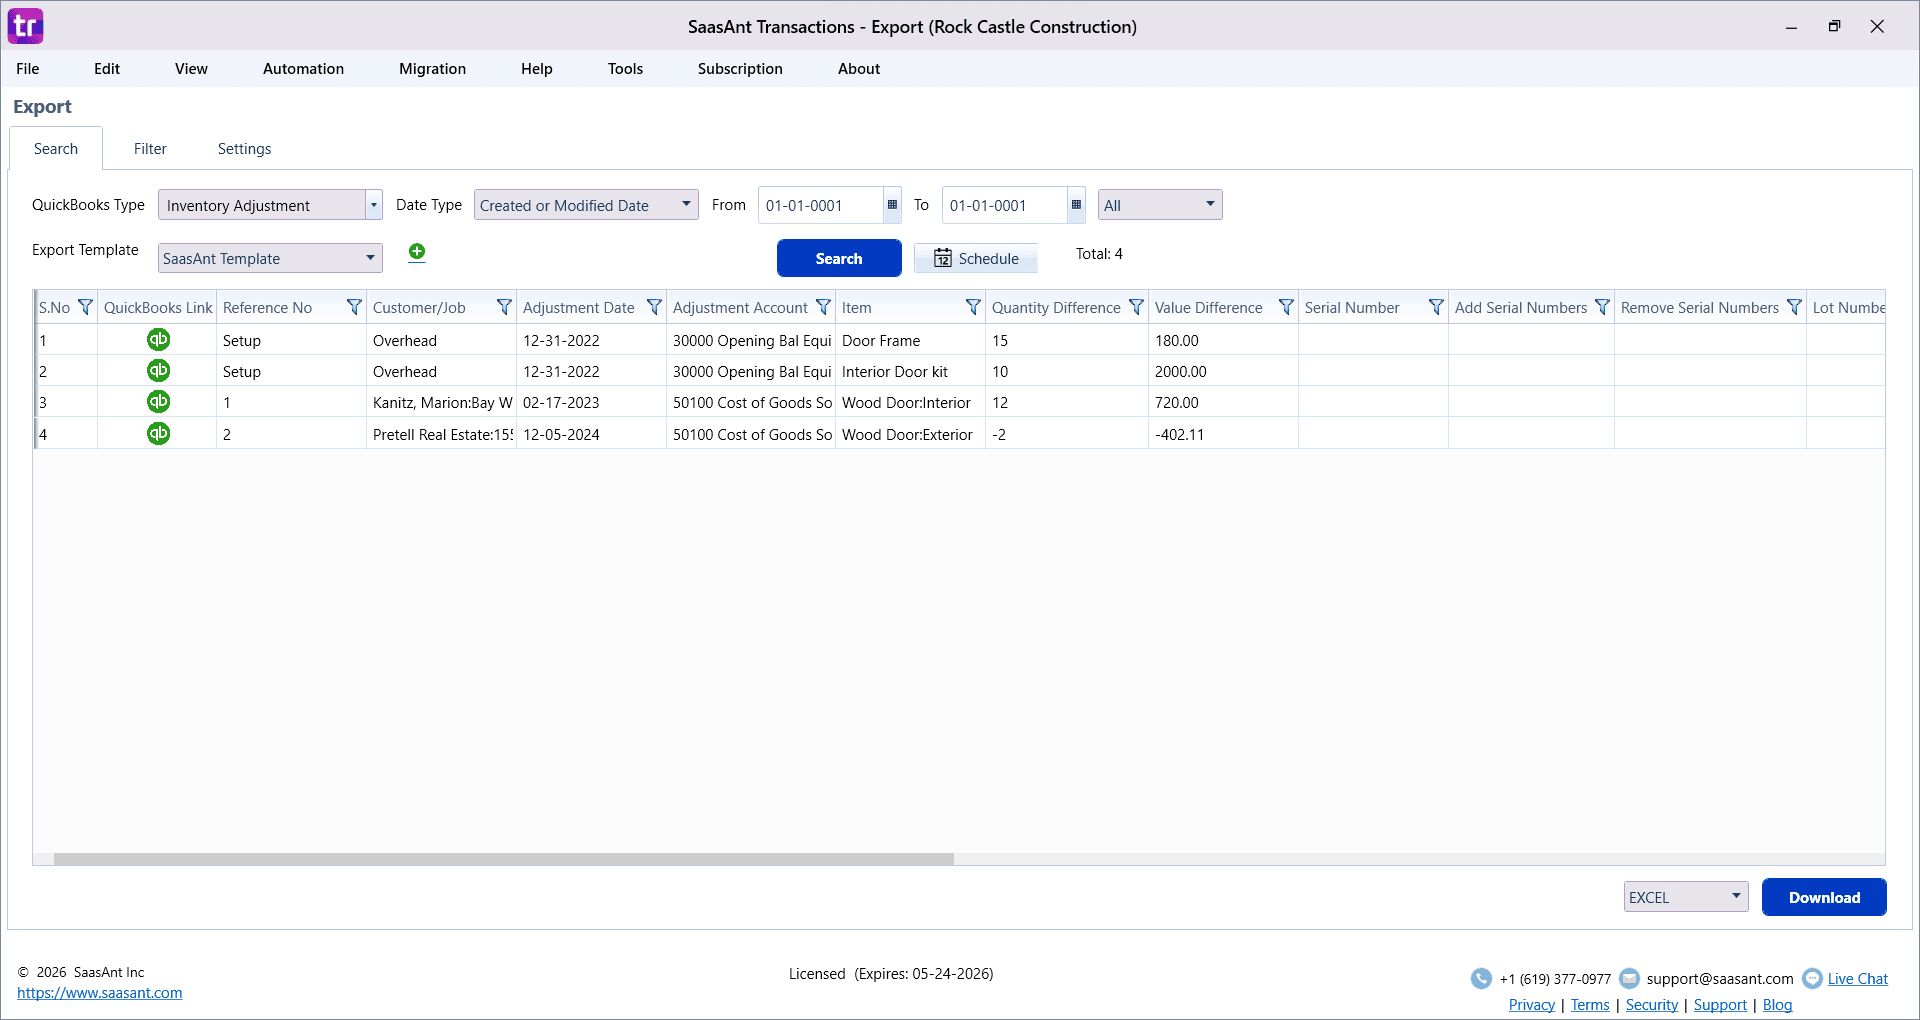
Task: Open the Subscription menu
Action: (740, 69)
